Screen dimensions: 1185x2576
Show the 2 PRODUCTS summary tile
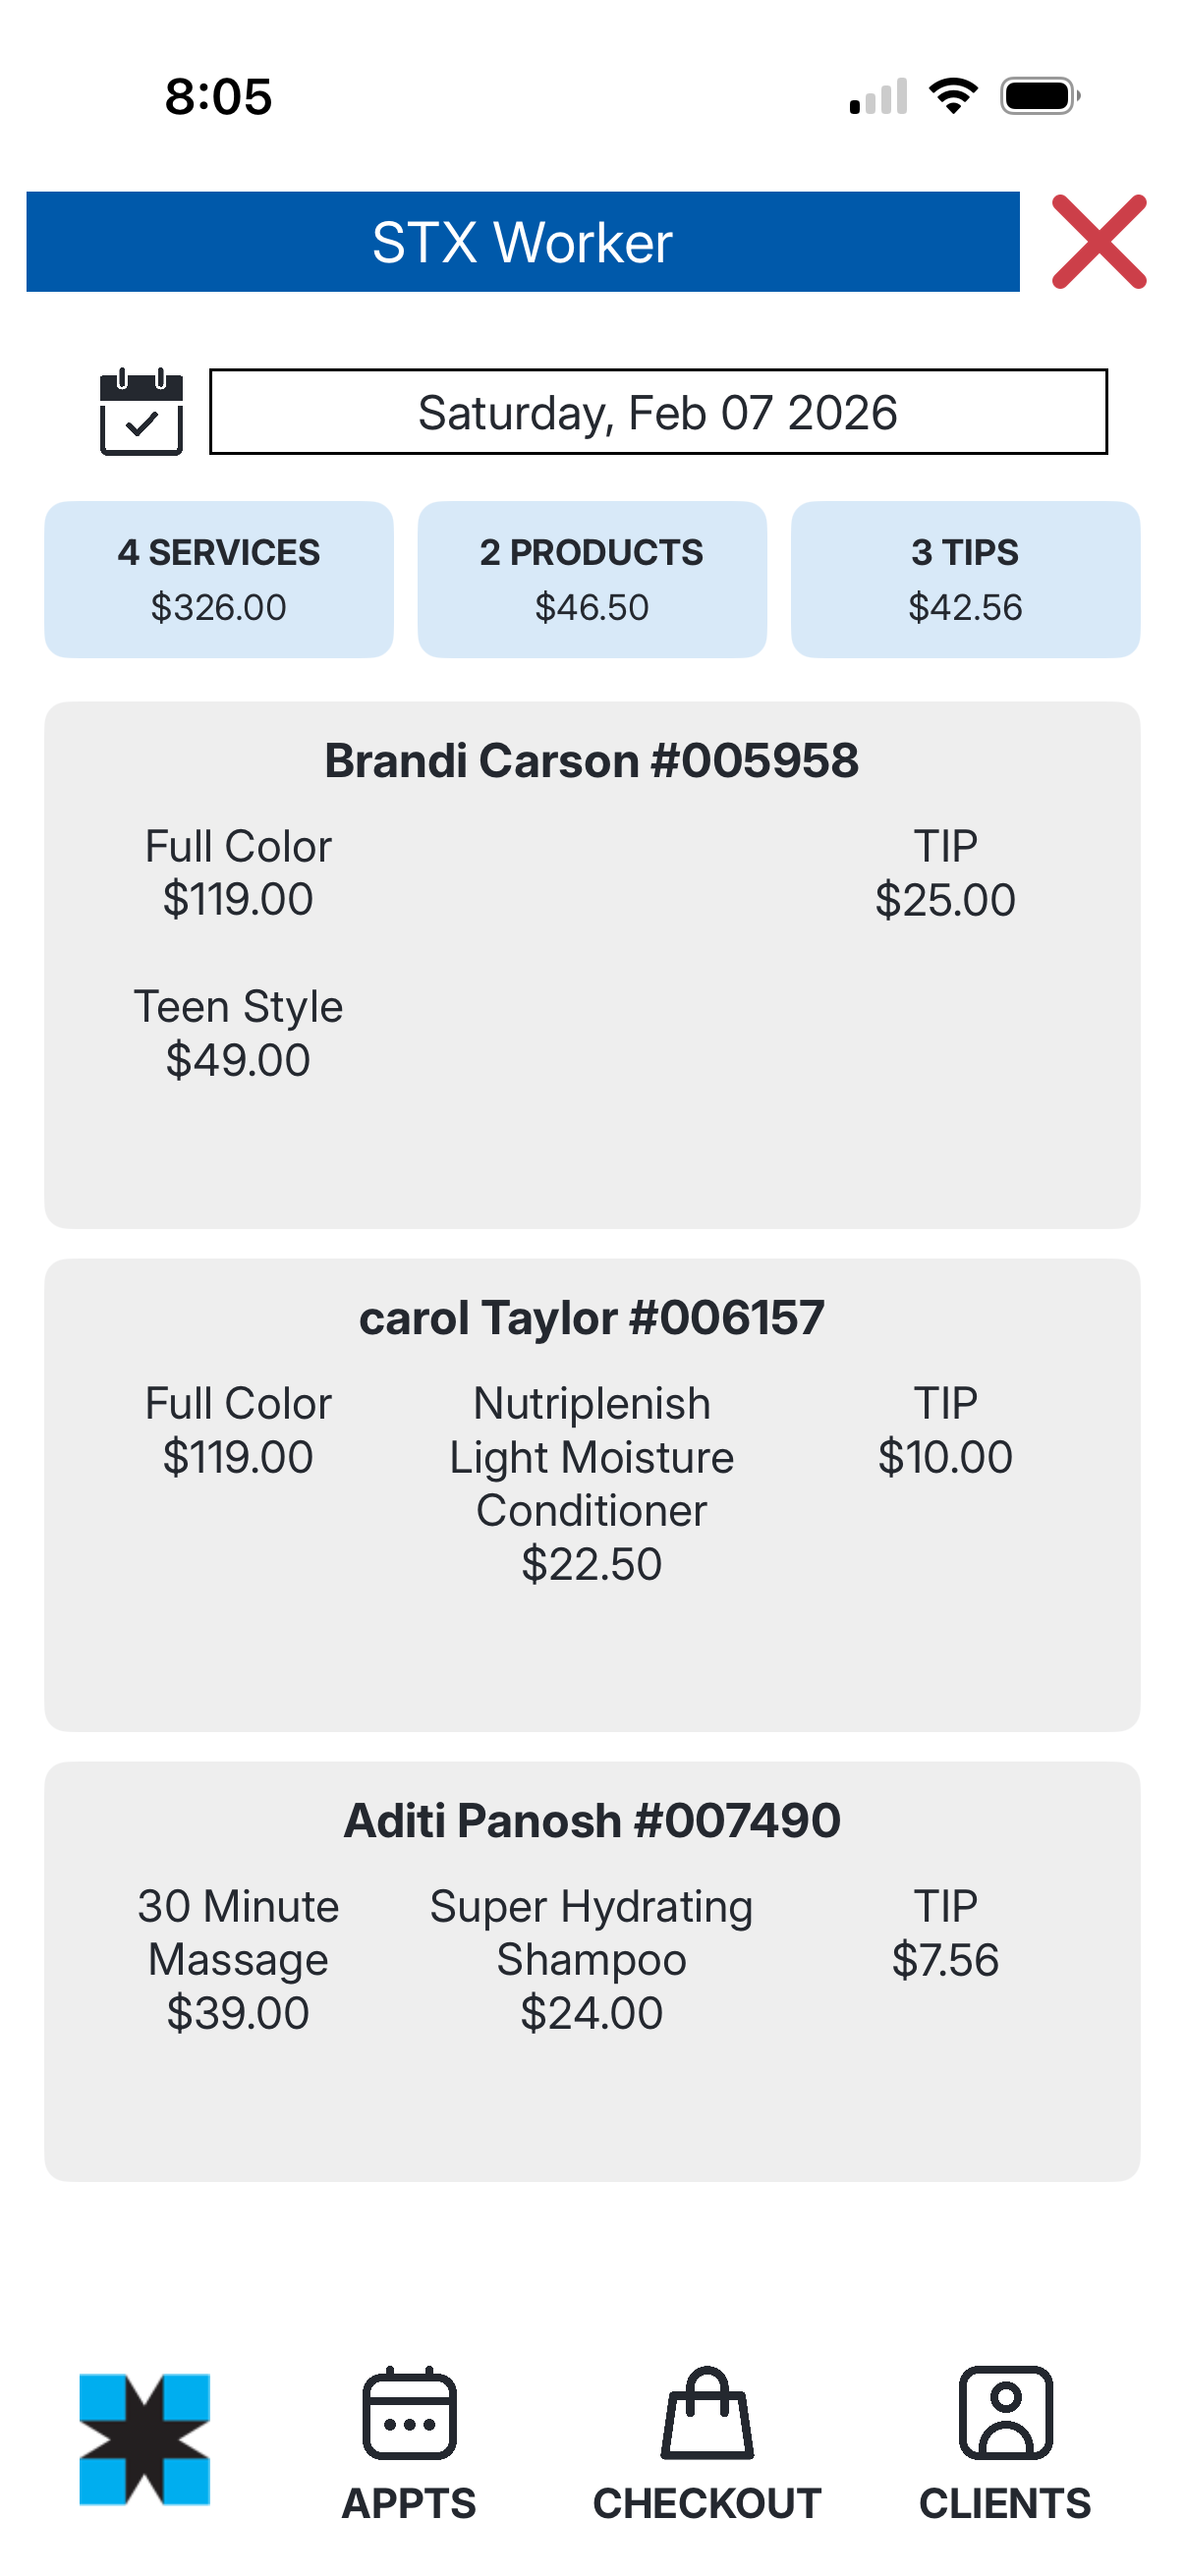tap(592, 579)
